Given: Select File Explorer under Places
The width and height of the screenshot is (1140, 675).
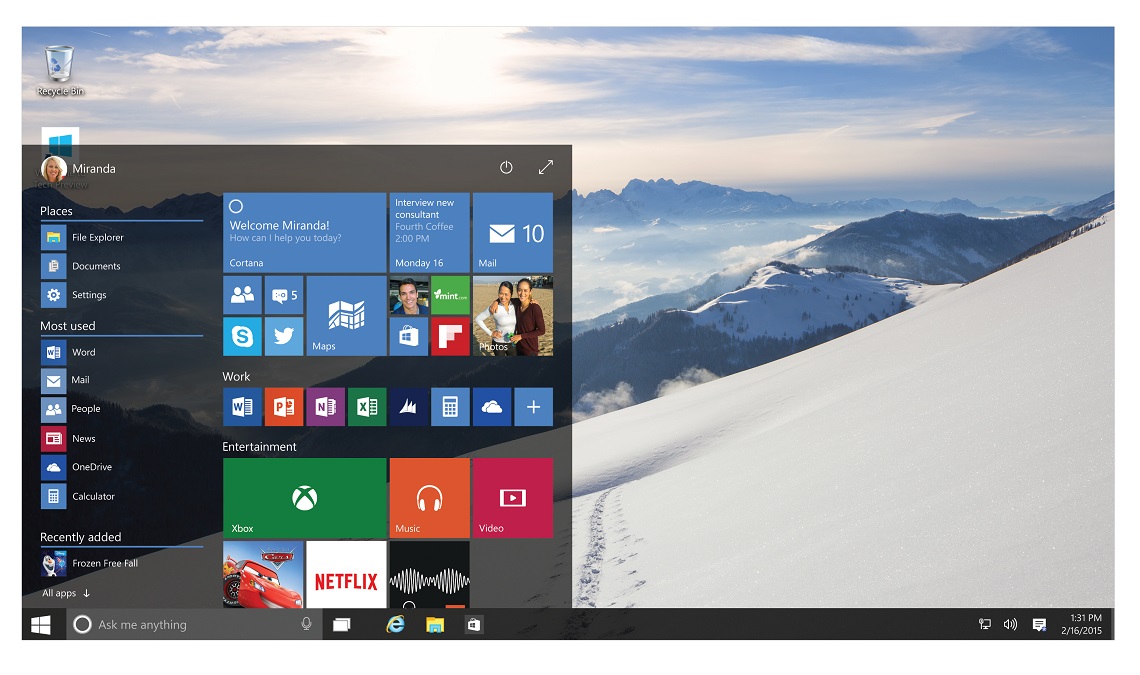Looking at the screenshot, I should (97, 238).
